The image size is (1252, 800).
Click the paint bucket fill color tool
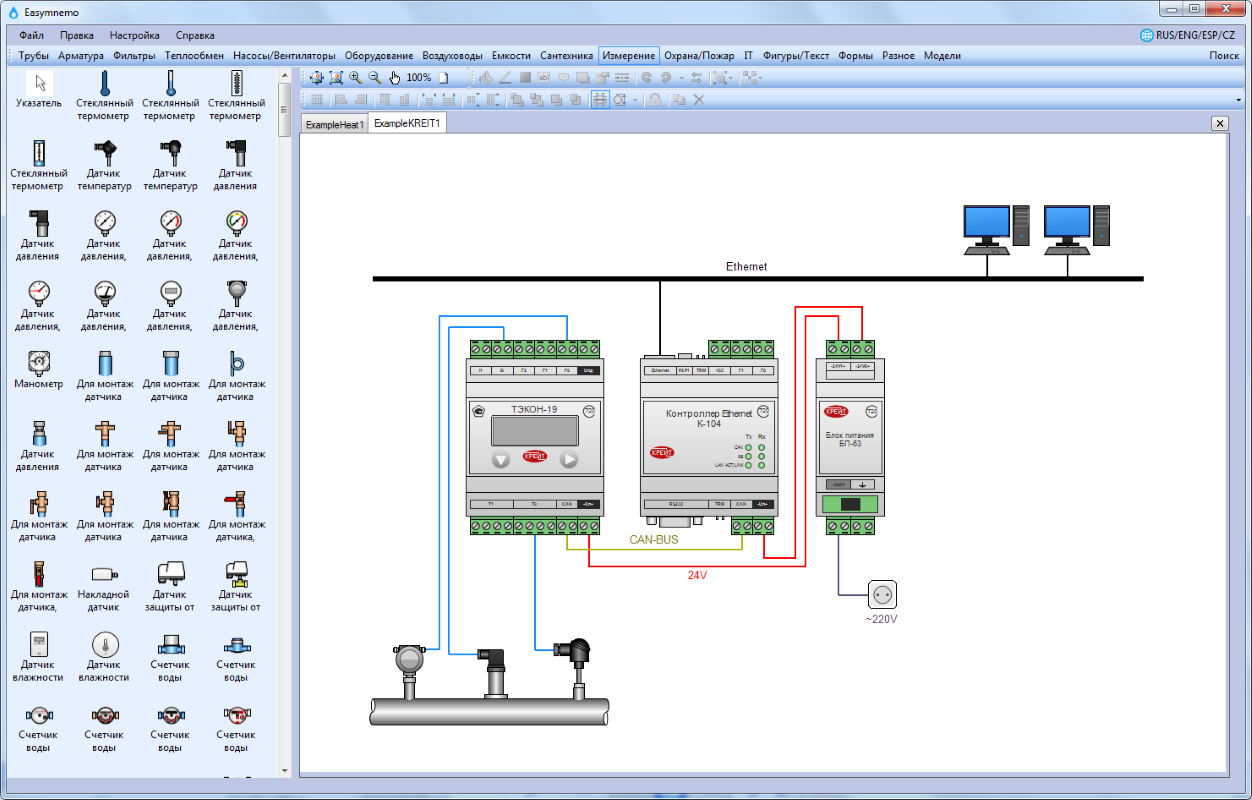click(x=486, y=77)
